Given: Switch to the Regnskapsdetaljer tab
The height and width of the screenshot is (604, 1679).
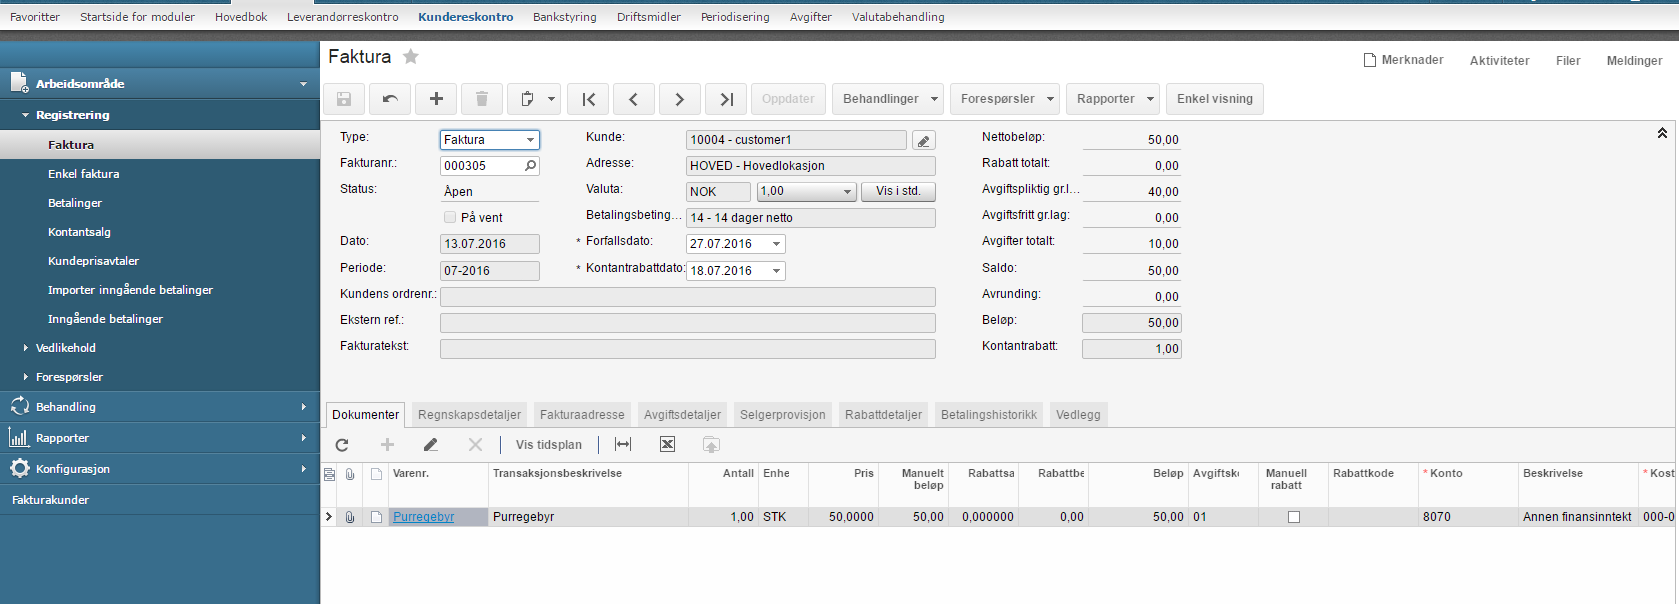Looking at the screenshot, I should [x=469, y=415].
